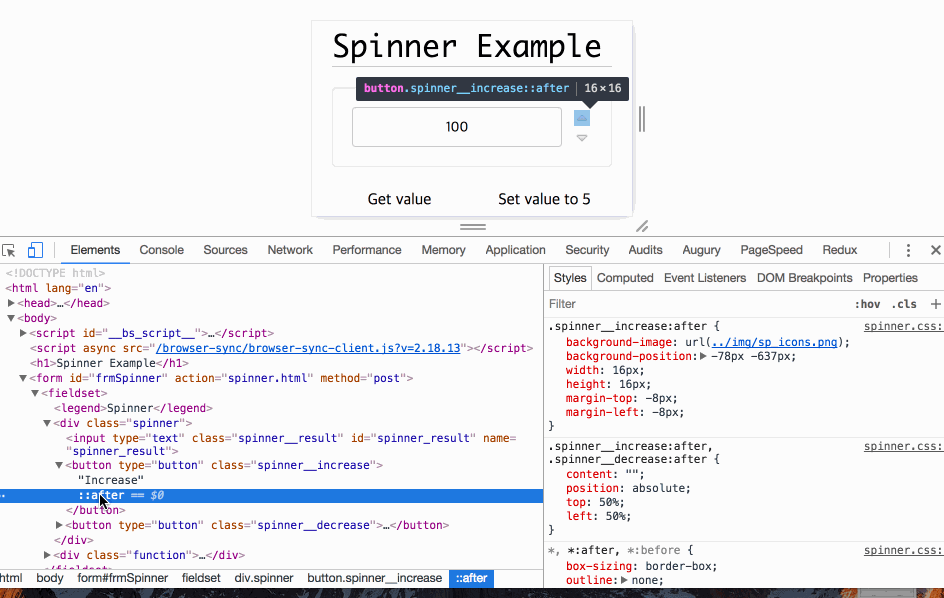Open the Console tab
Viewport: 944px width, 598px height.
161,250
